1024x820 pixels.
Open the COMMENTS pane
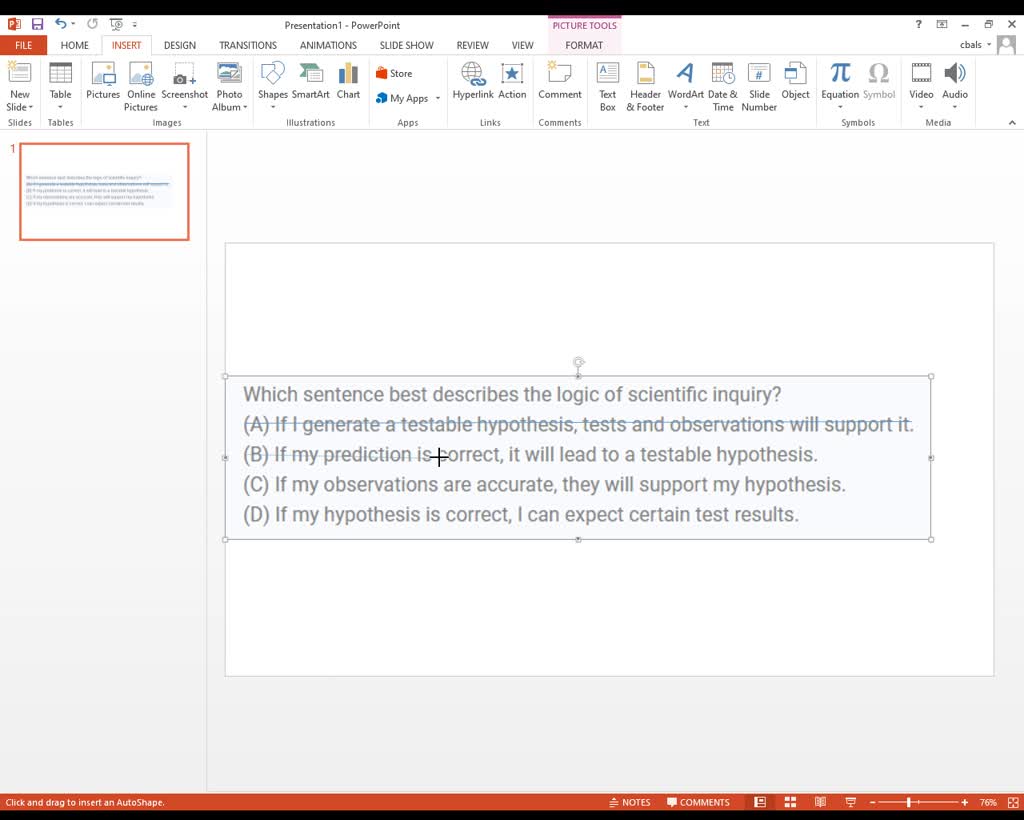pyautogui.click(x=698, y=801)
